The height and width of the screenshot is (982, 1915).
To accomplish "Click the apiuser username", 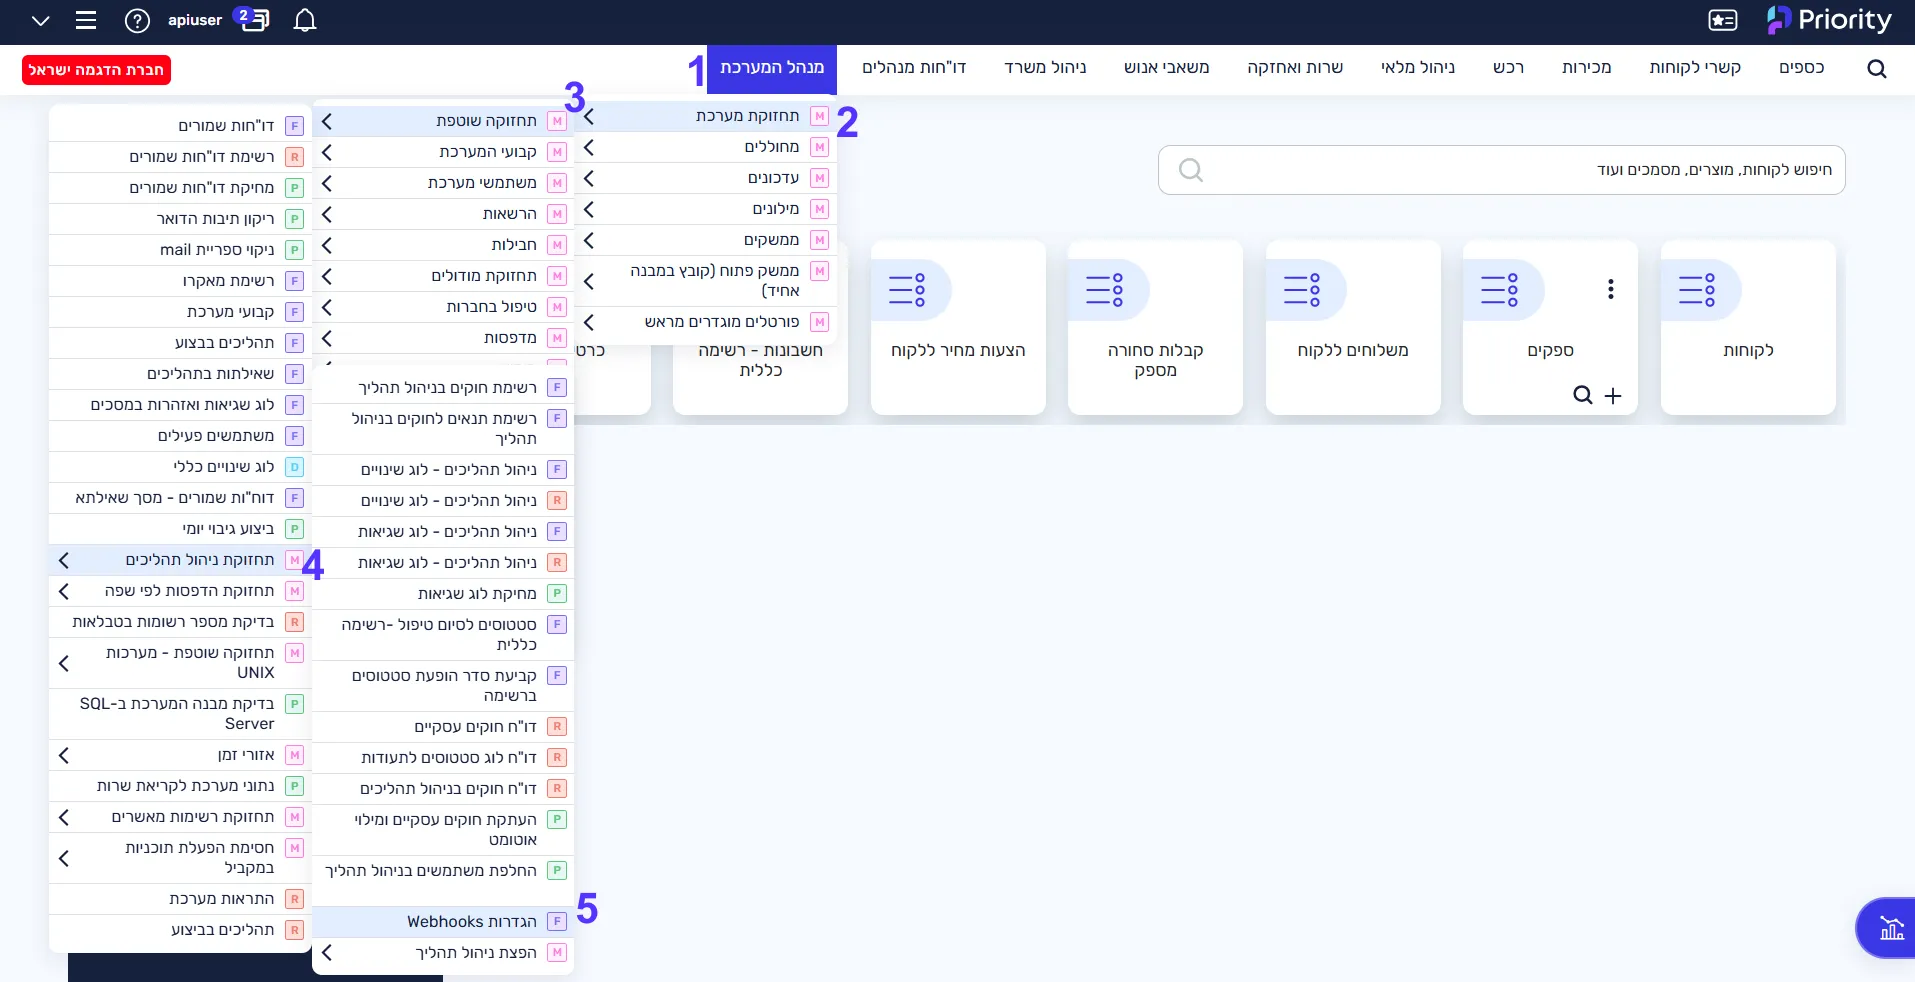I will (x=195, y=20).
